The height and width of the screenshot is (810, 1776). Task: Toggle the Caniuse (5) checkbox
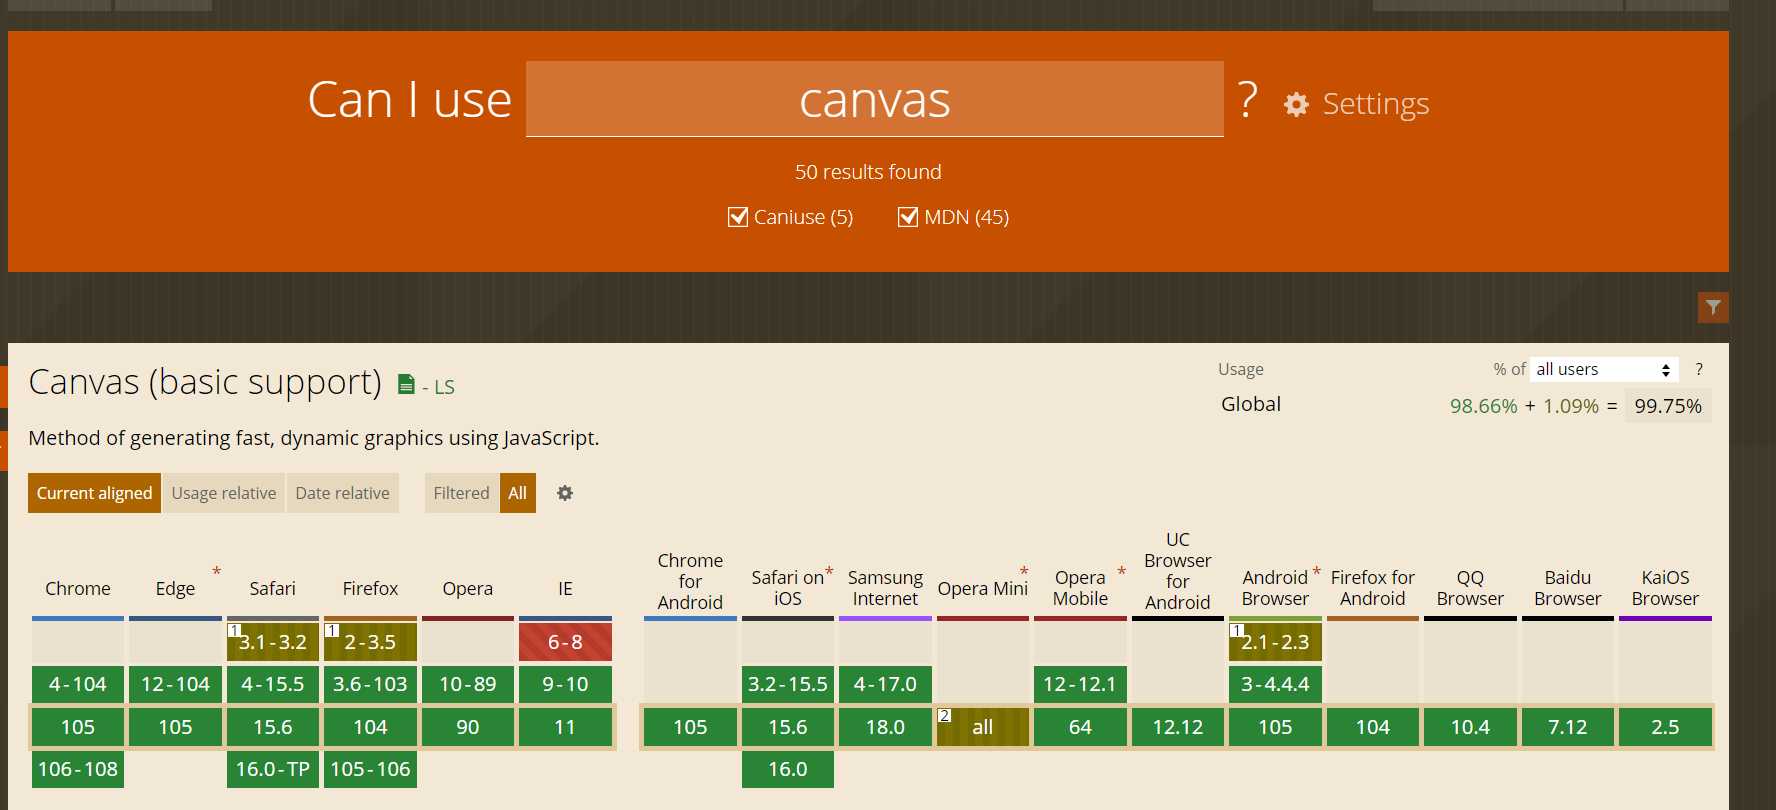[x=738, y=217]
